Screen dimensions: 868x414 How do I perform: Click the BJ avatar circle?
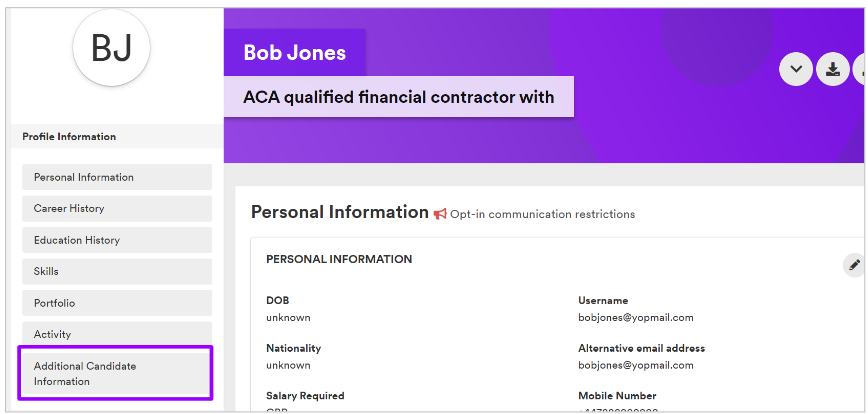pyautogui.click(x=111, y=48)
